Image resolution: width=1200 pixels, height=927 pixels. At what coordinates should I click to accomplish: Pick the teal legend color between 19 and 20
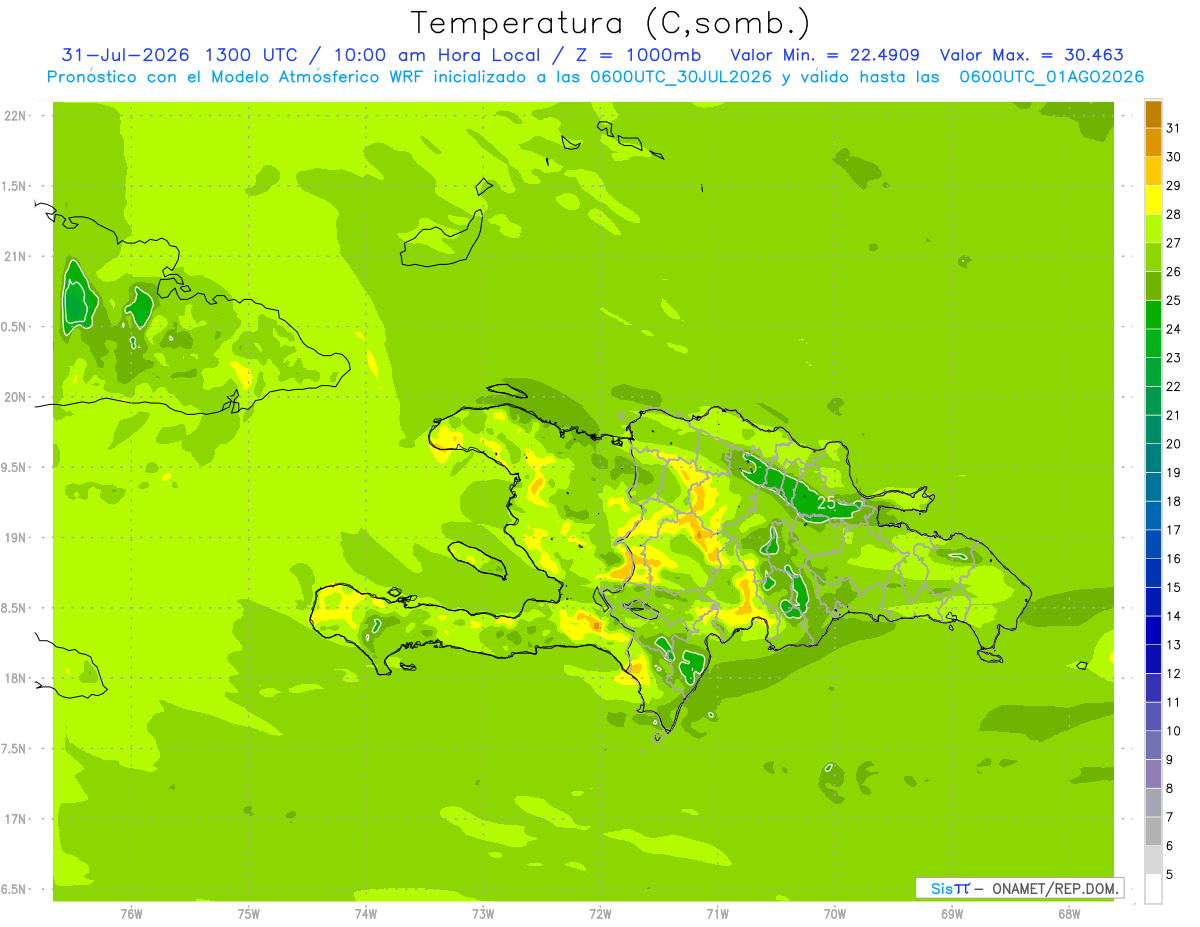[x=1153, y=458]
